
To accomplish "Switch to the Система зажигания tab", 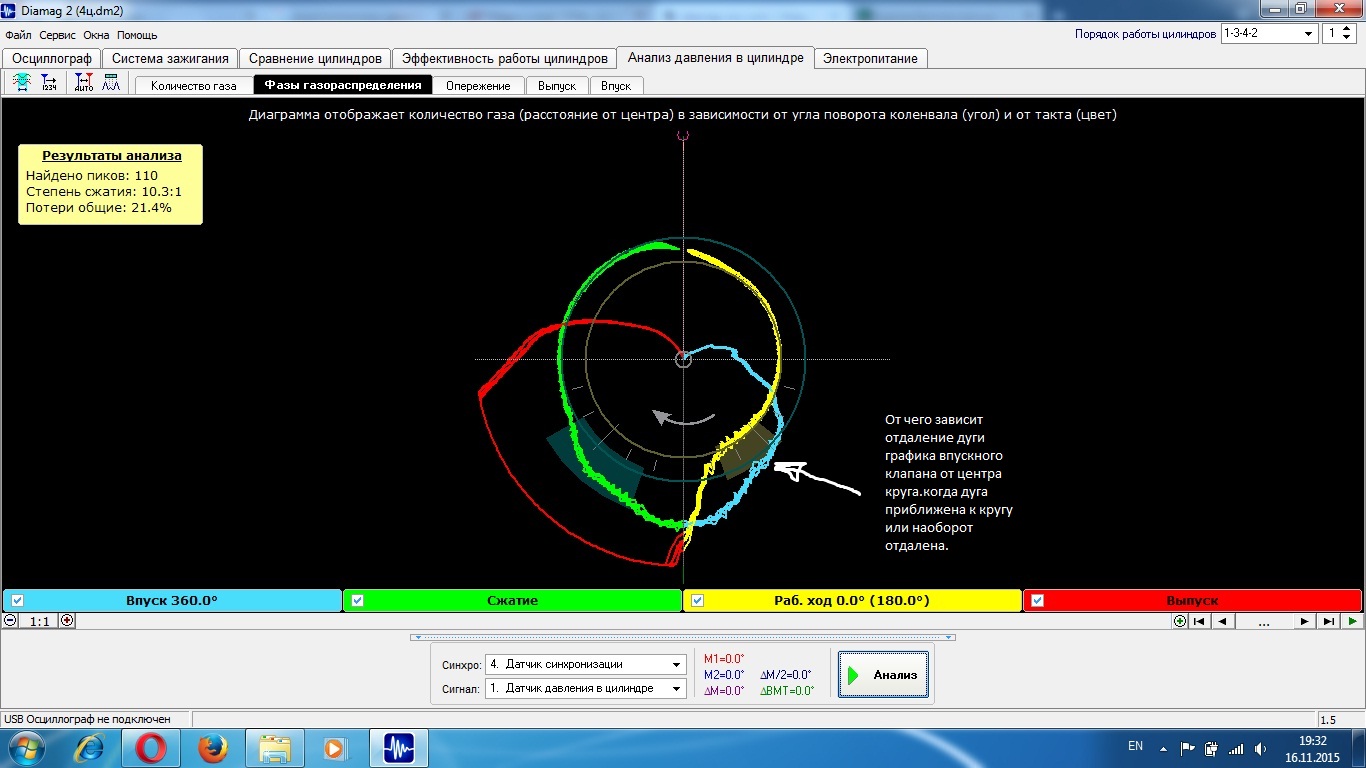I will click(170, 58).
